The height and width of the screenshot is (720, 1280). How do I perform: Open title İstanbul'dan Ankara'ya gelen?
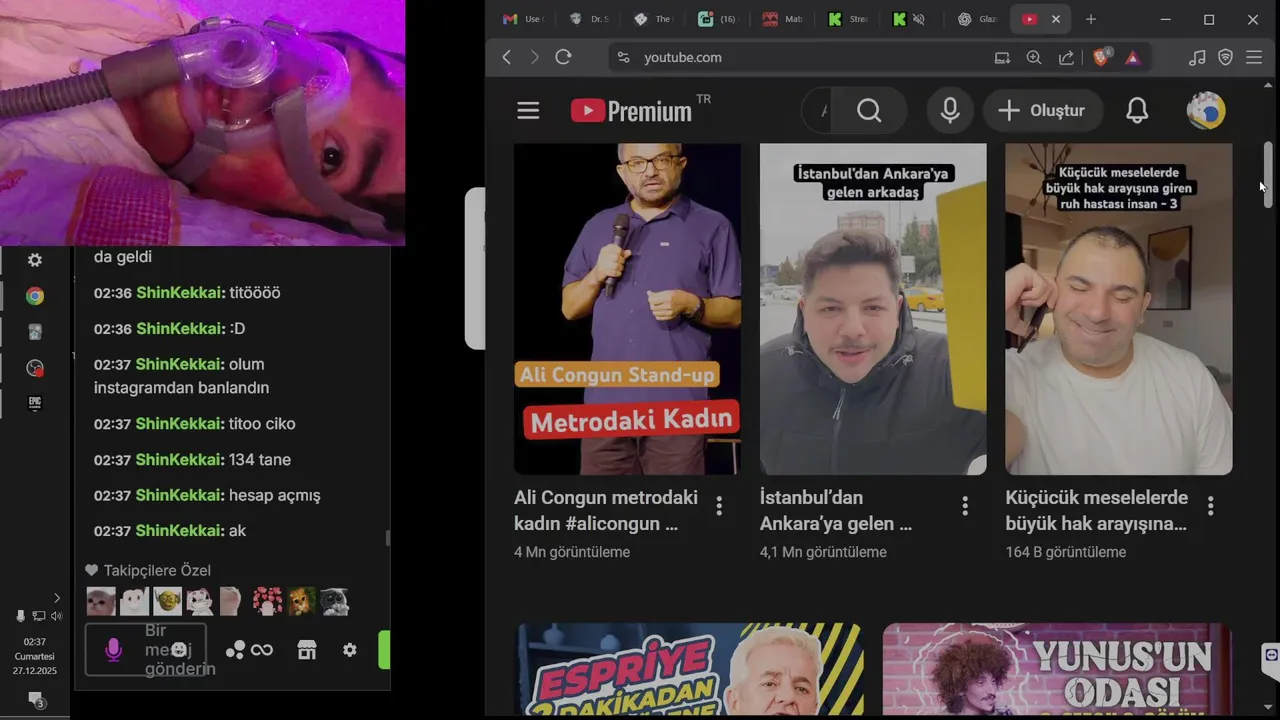pos(836,510)
